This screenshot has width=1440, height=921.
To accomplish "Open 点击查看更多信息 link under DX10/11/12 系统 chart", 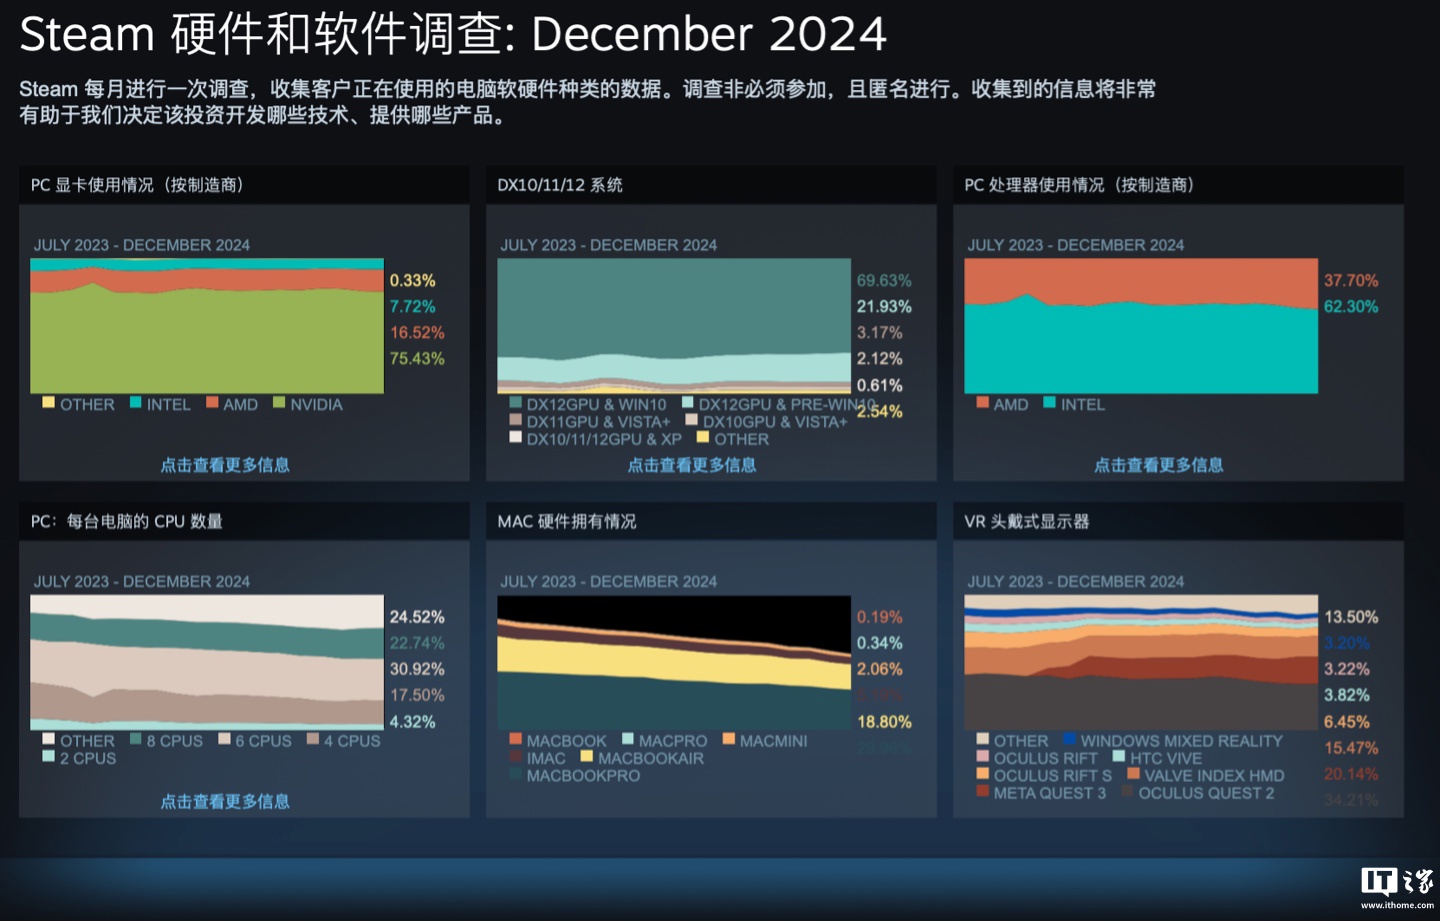I will 692,465.
